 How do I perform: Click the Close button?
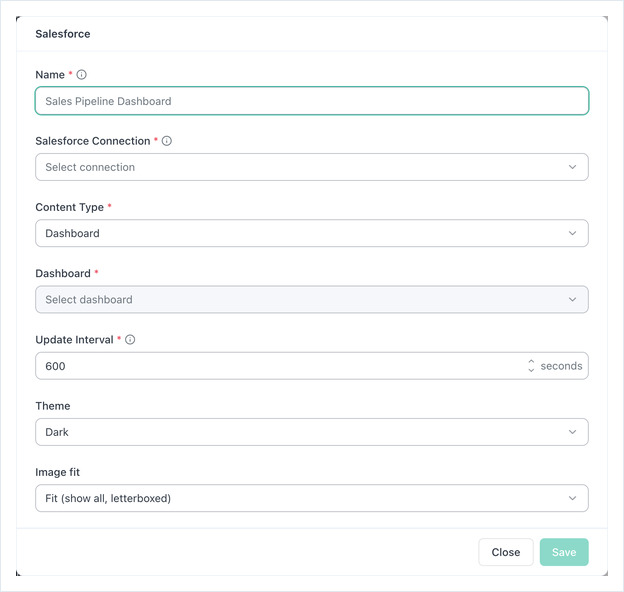[x=506, y=552]
